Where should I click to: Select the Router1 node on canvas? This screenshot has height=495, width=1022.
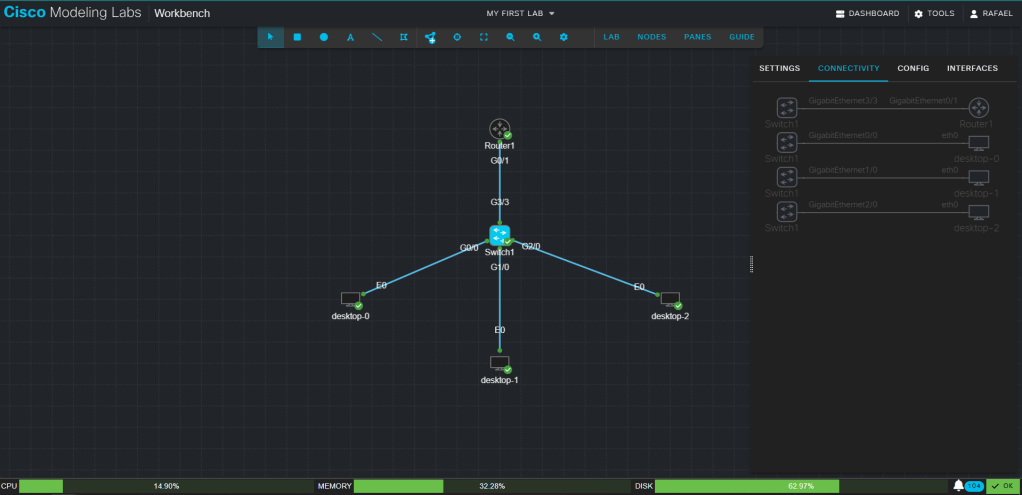[x=500, y=129]
